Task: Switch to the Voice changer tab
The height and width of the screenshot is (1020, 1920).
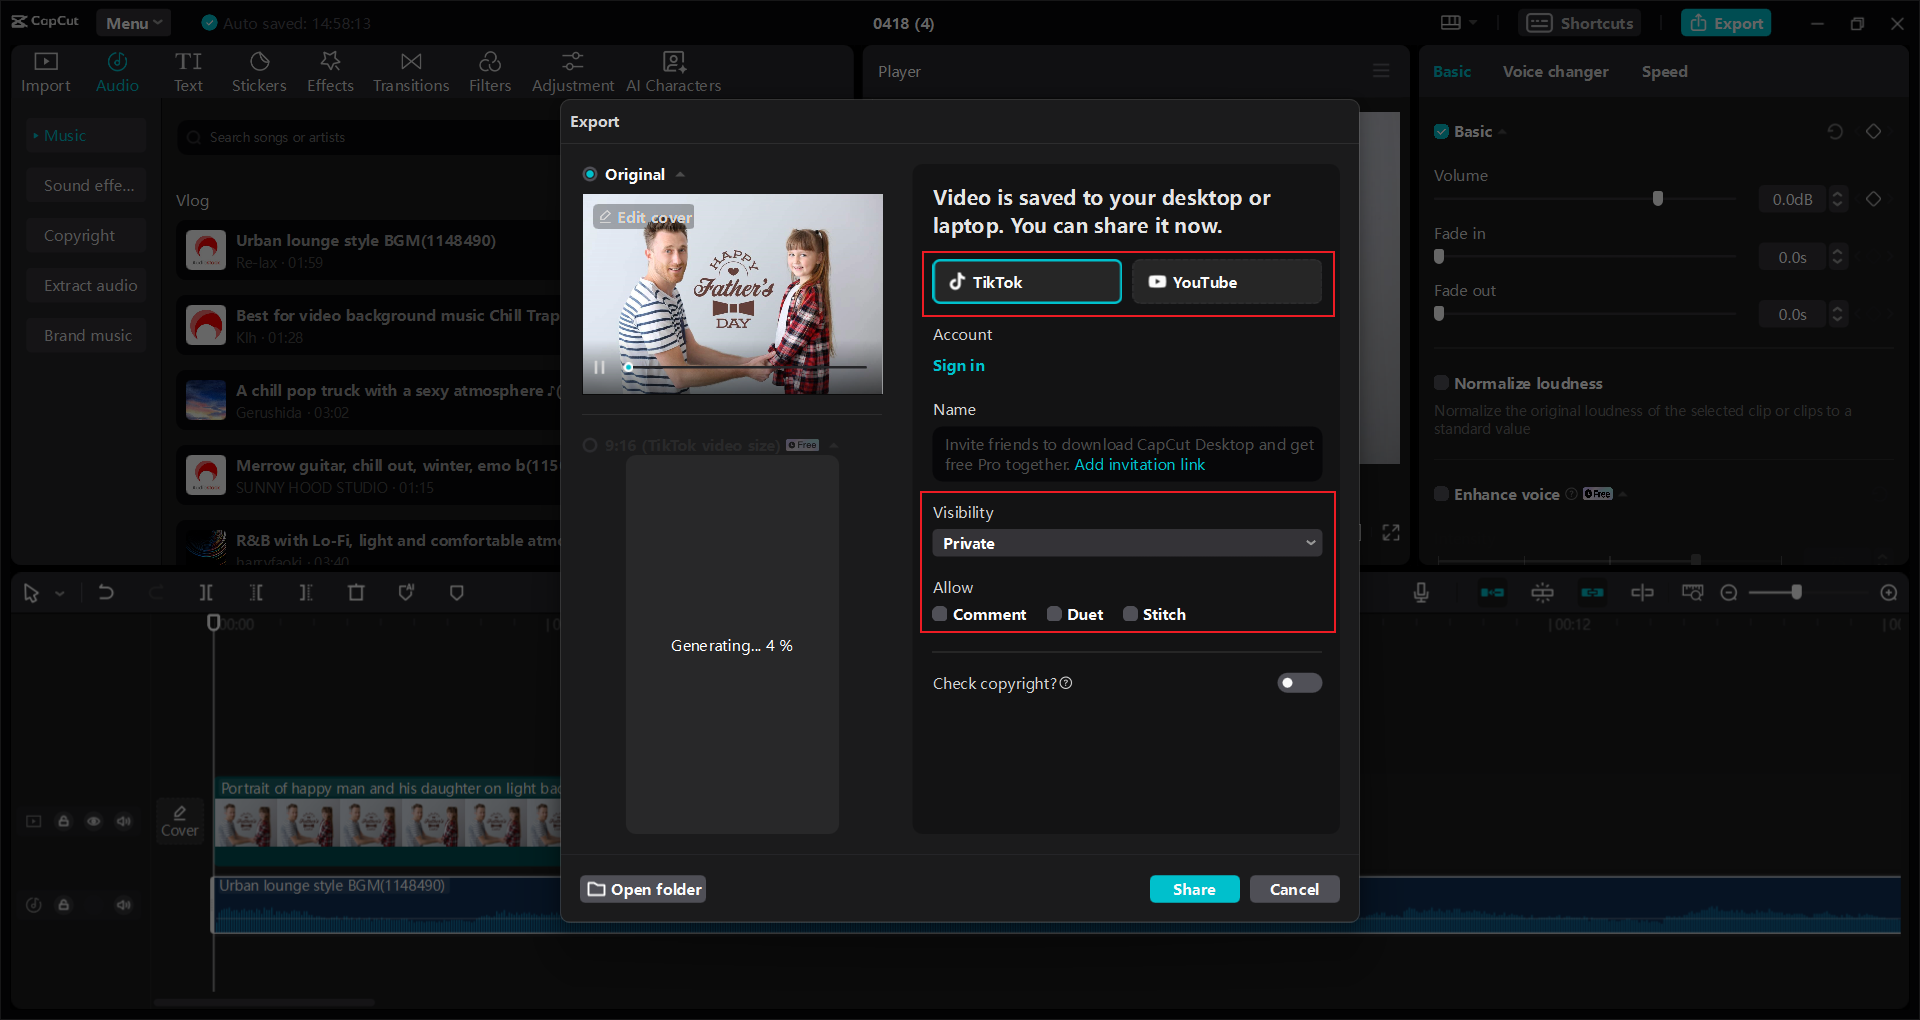Action: coord(1555,72)
